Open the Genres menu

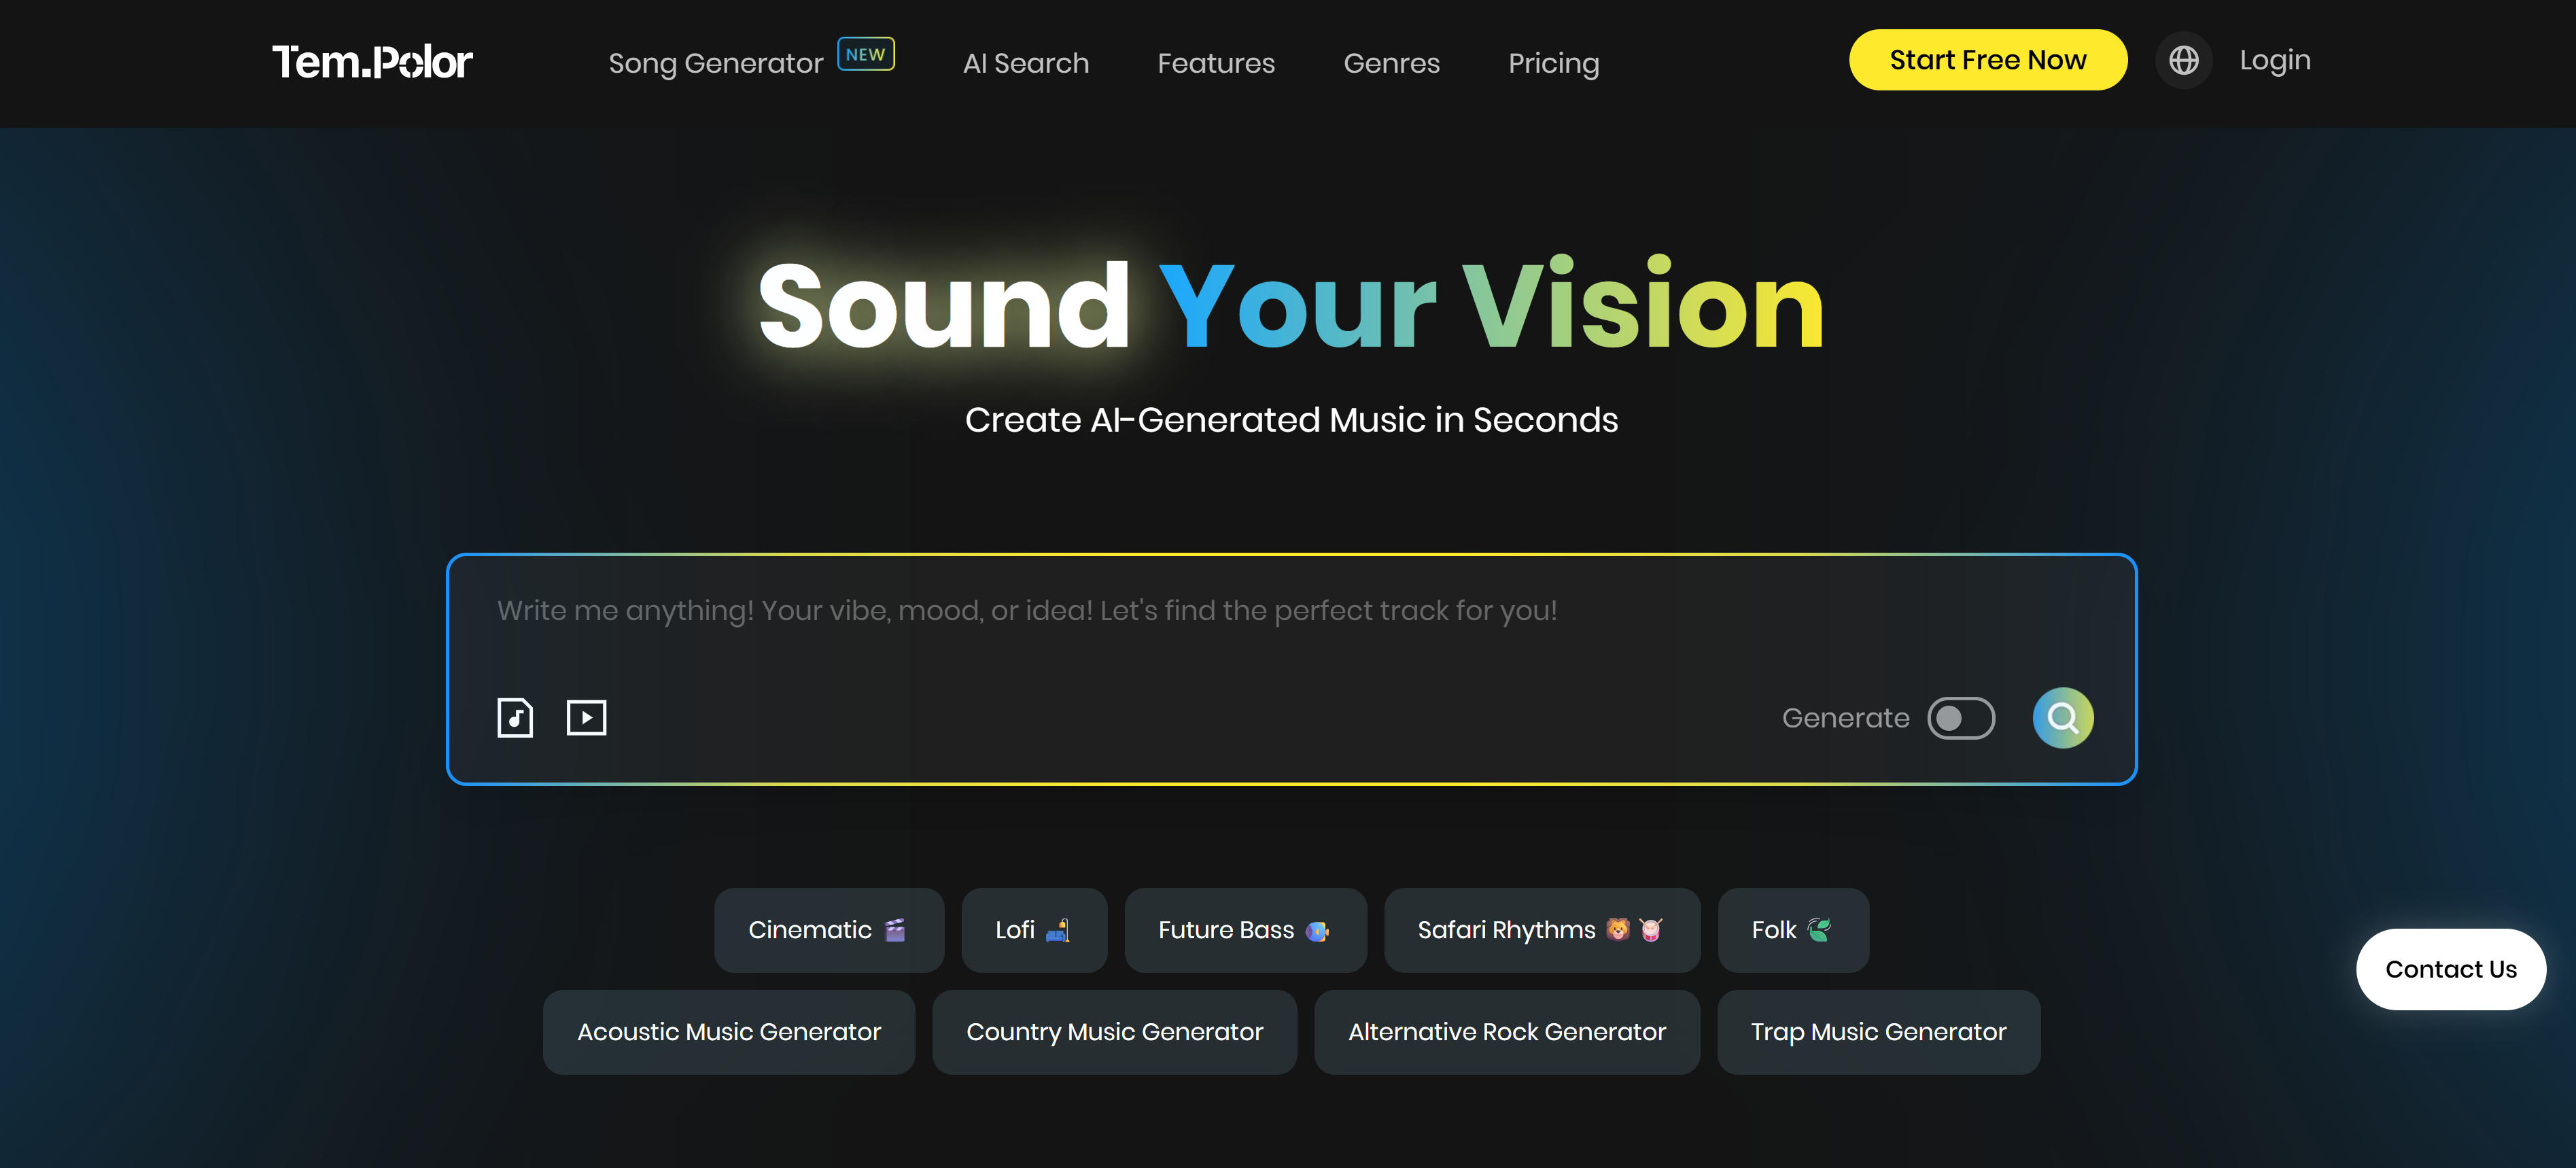[x=1391, y=63]
